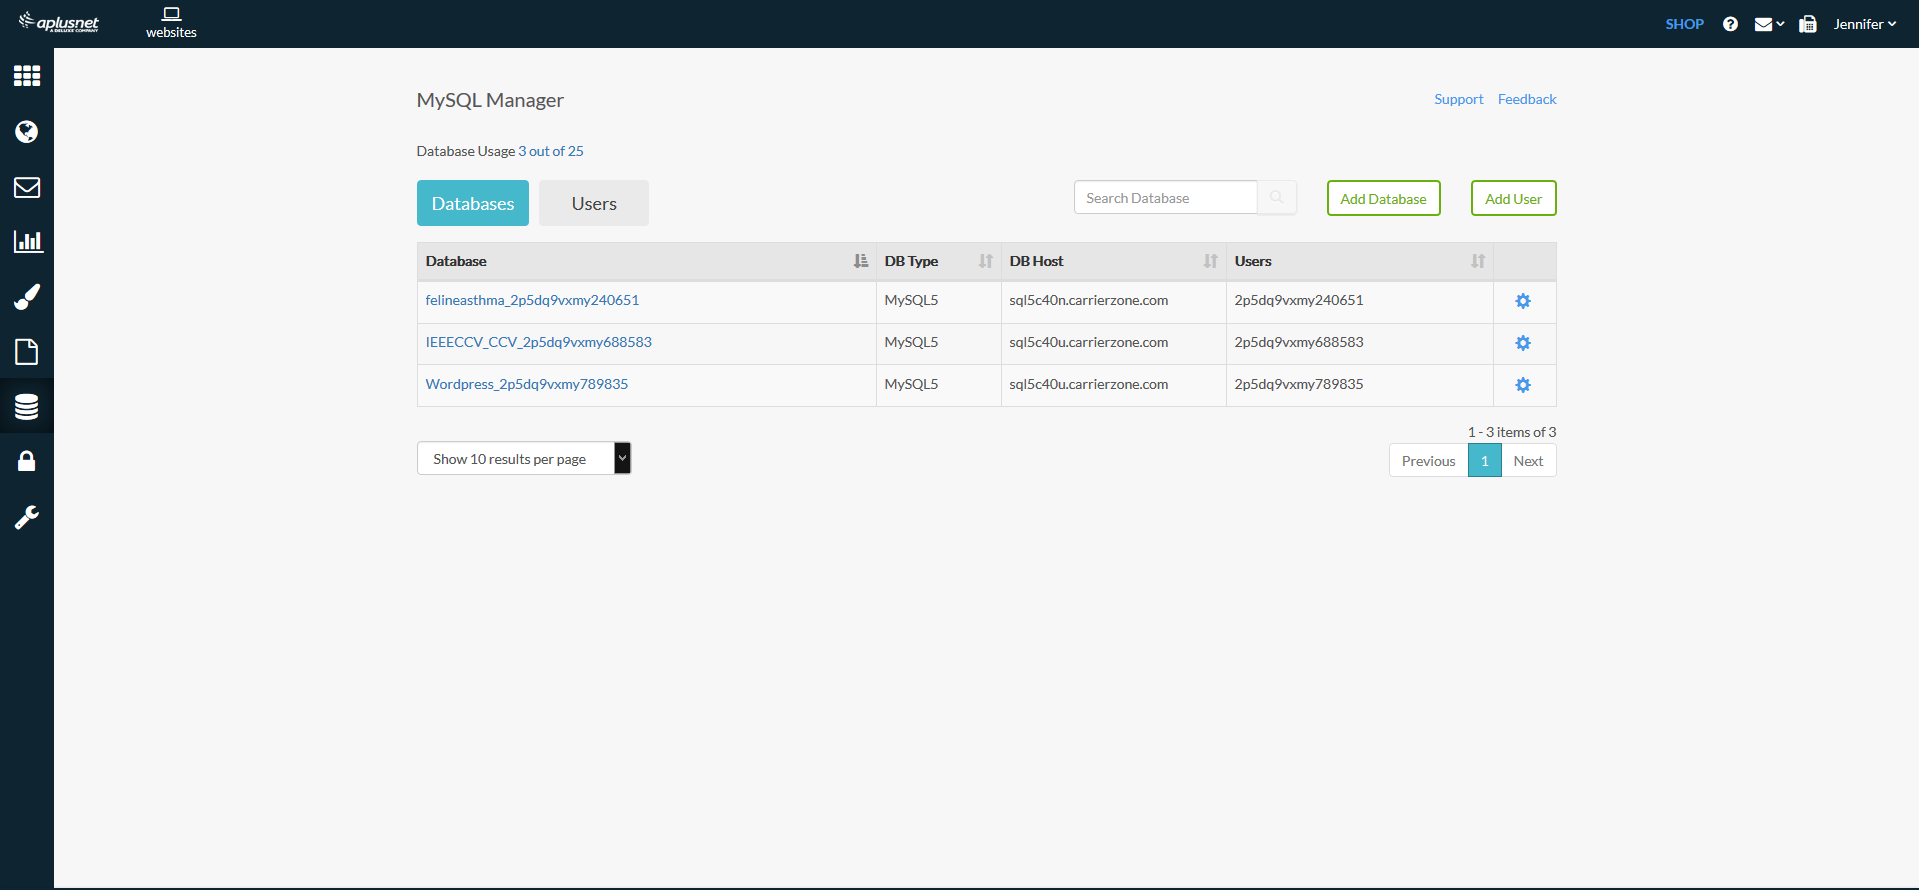Open settings gear for Wordpress database row

coord(1522,385)
